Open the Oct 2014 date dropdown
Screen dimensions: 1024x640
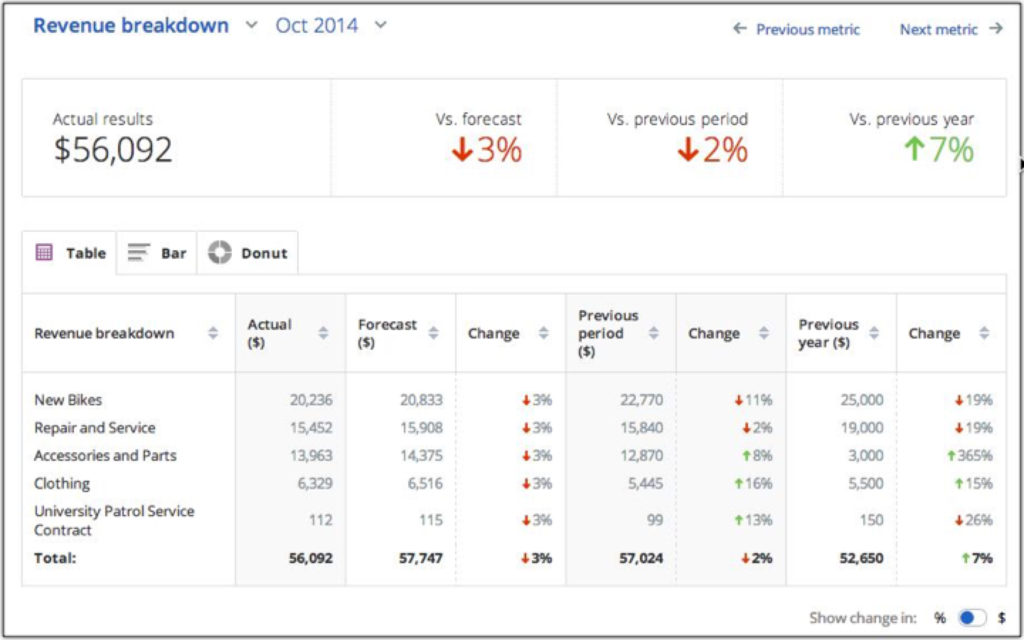(380, 25)
